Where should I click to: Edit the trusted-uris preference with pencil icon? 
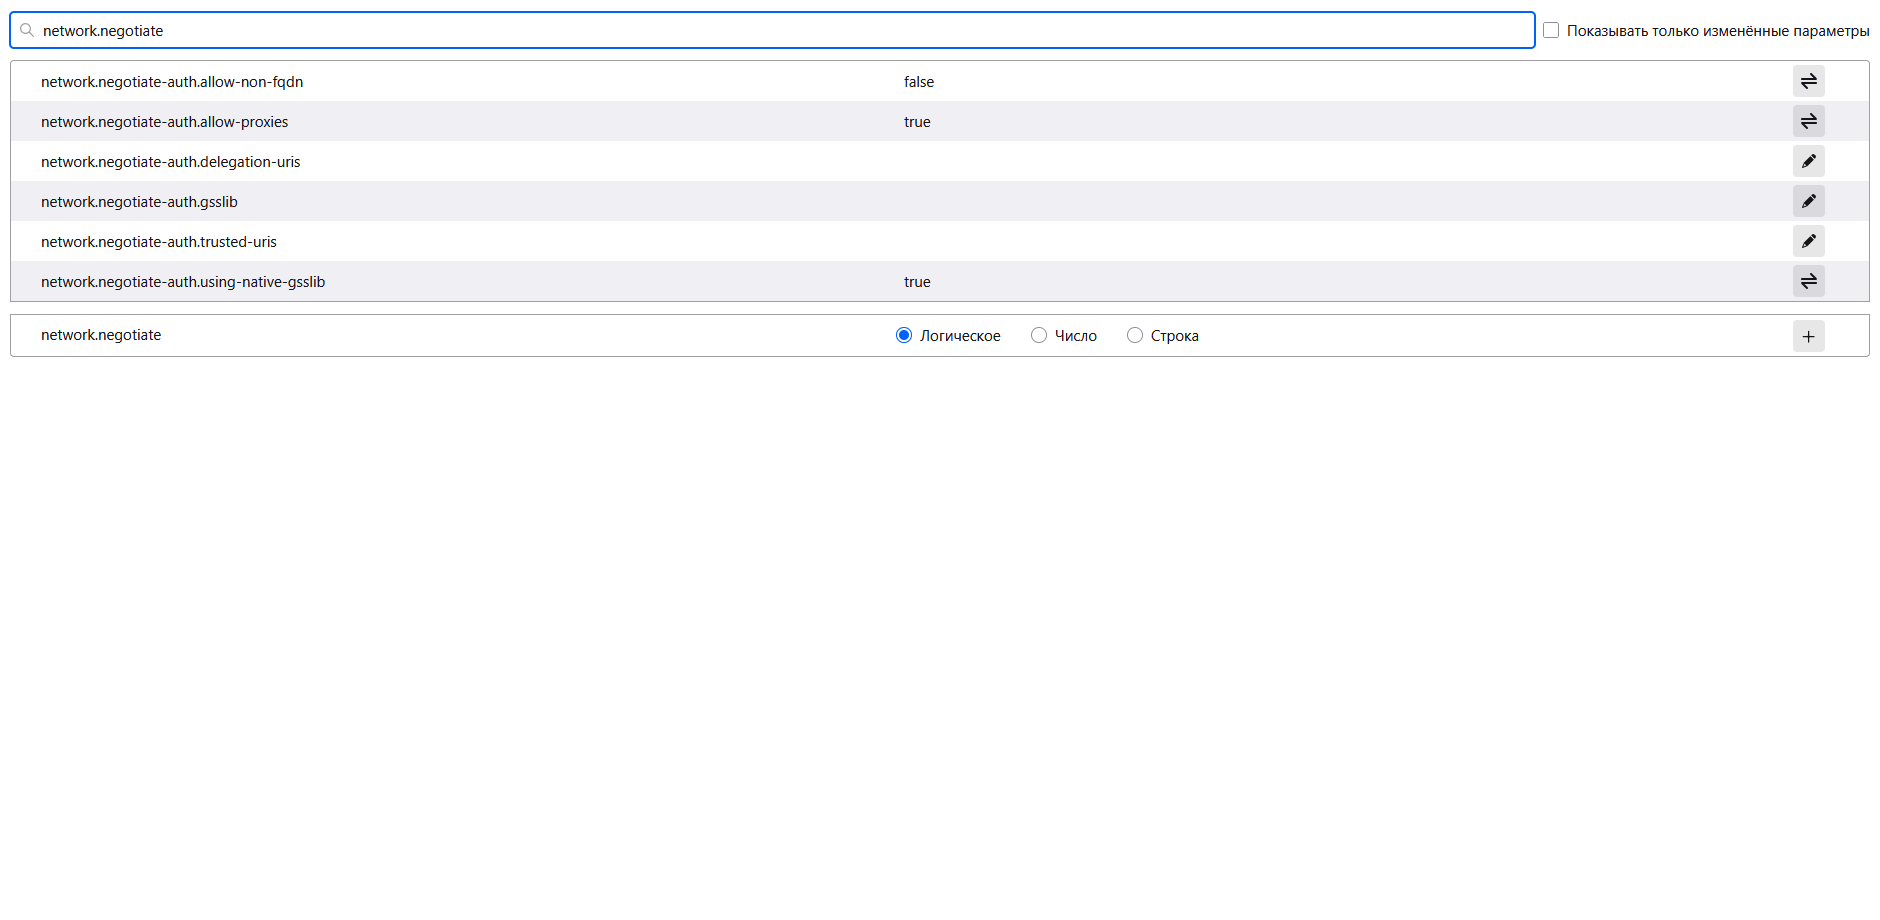tap(1808, 241)
